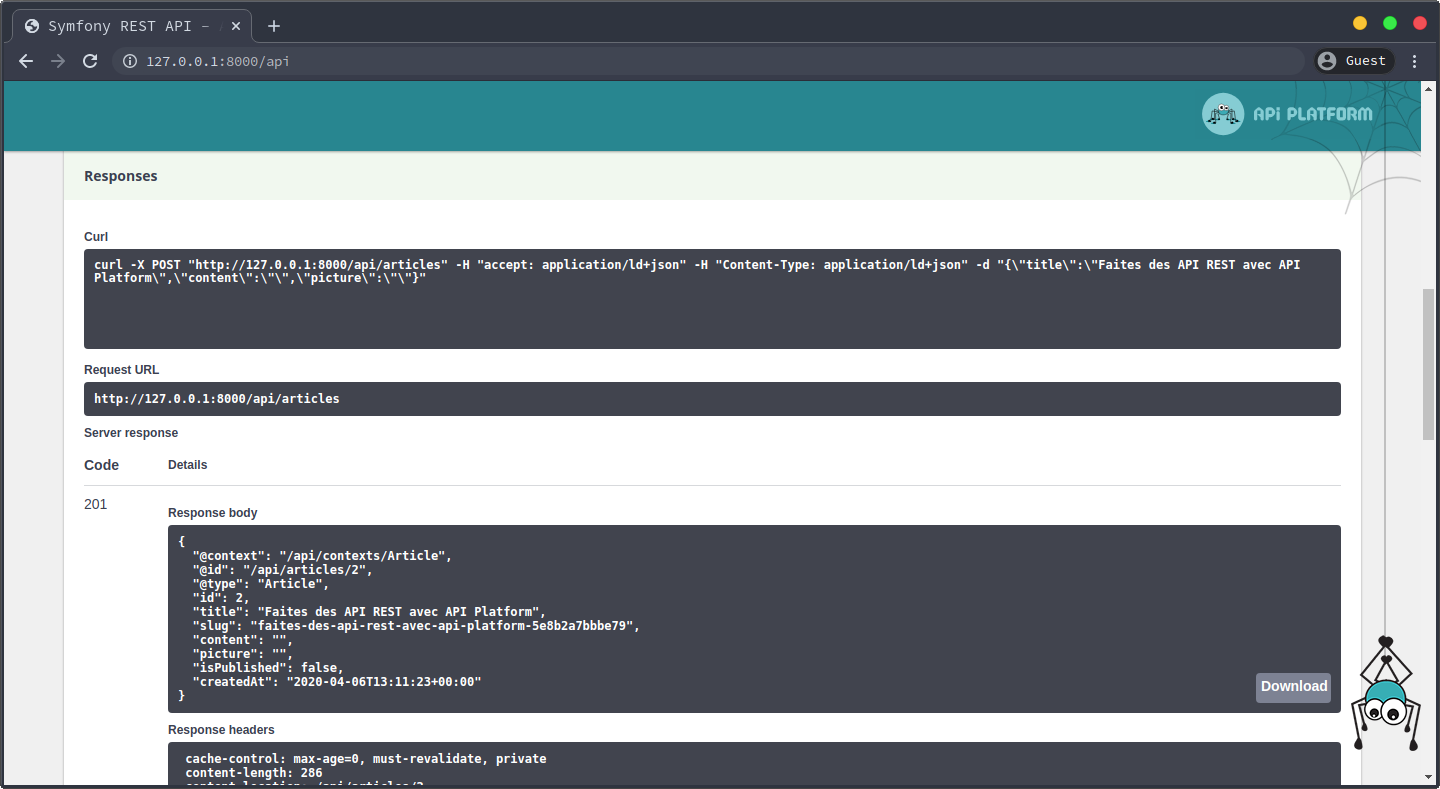Click the address bar URL
The height and width of the screenshot is (789, 1440).
click(x=218, y=61)
